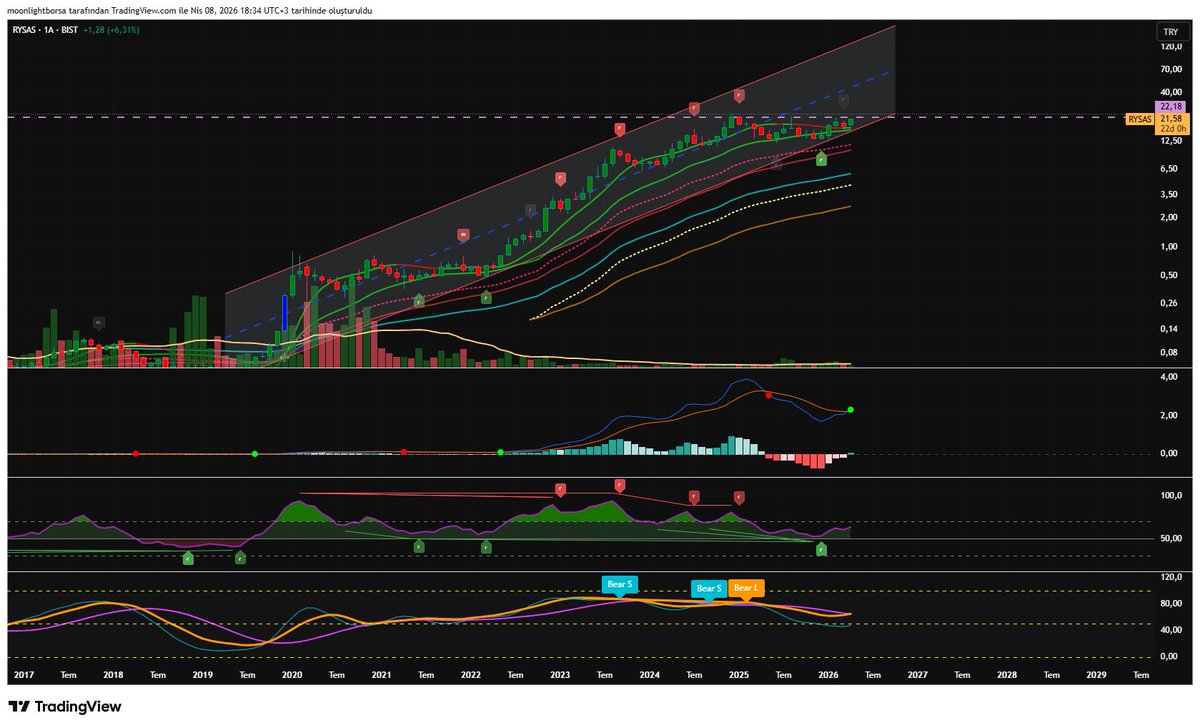Click 2023 on the time axis

pyautogui.click(x=560, y=675)
